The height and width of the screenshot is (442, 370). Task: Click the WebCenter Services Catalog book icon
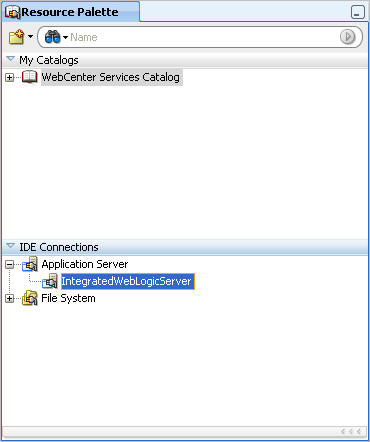tap(30, 77)
